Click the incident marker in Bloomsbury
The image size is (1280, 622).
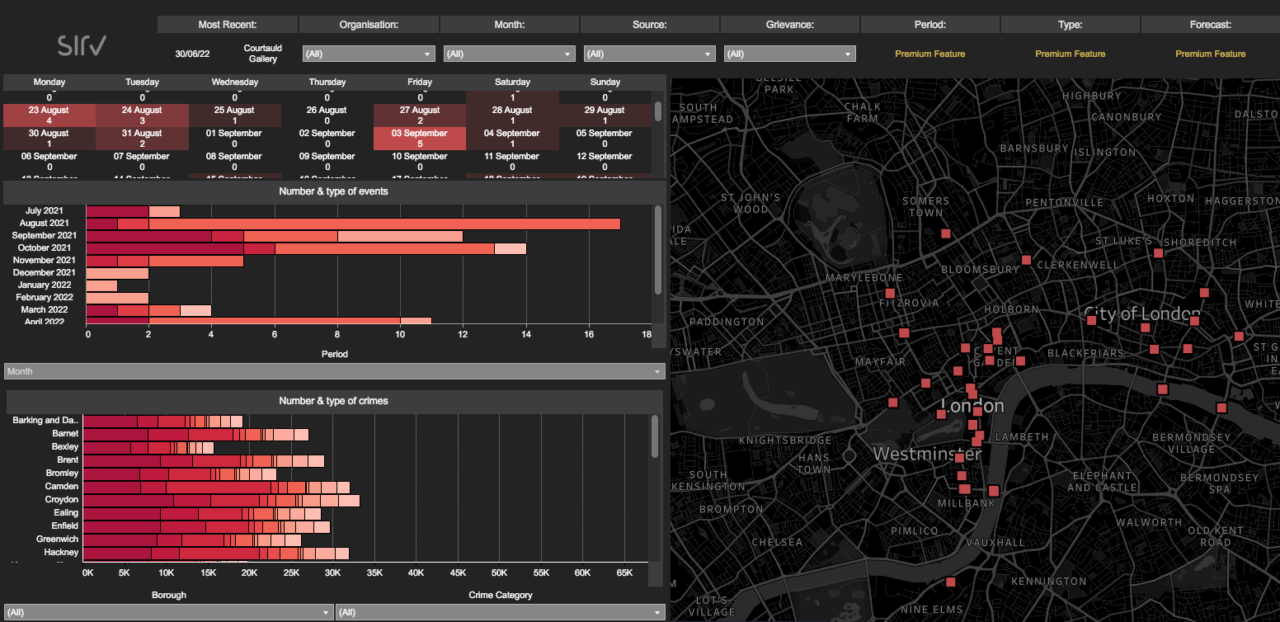point(1027,261)
